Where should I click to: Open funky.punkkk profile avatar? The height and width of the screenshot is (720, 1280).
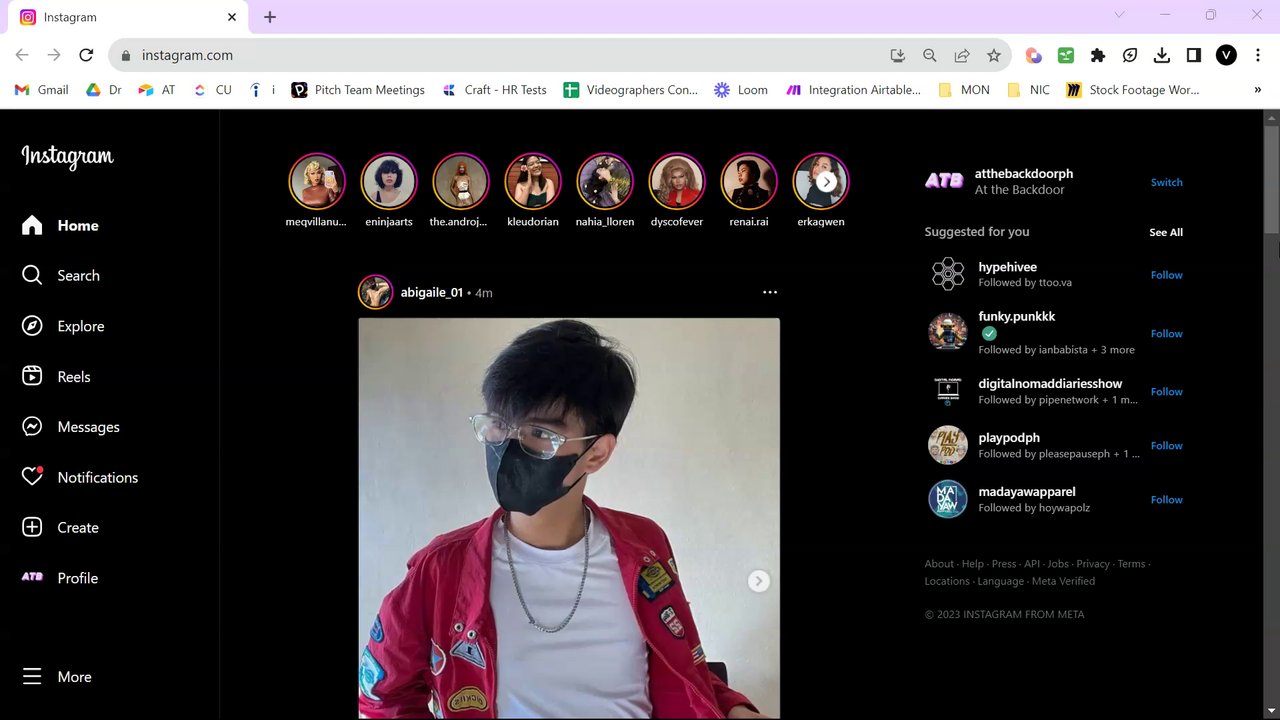pyautogui.click(x=947, y=332)
